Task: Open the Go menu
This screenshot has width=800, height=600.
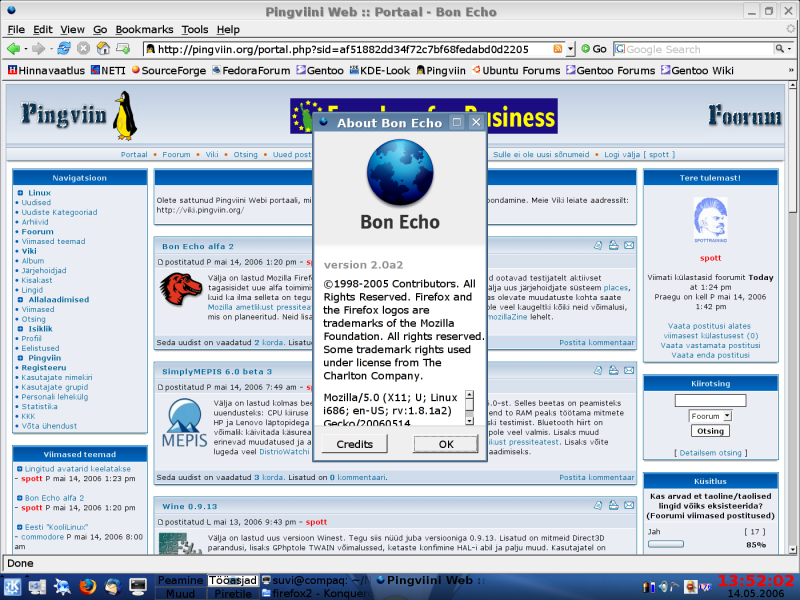Action: [100, 30]
